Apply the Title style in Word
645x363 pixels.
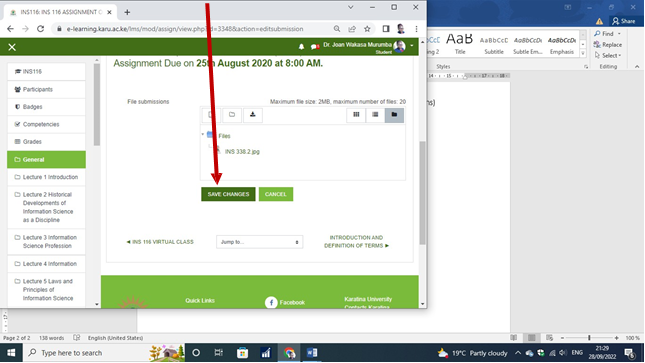[460, 44]
